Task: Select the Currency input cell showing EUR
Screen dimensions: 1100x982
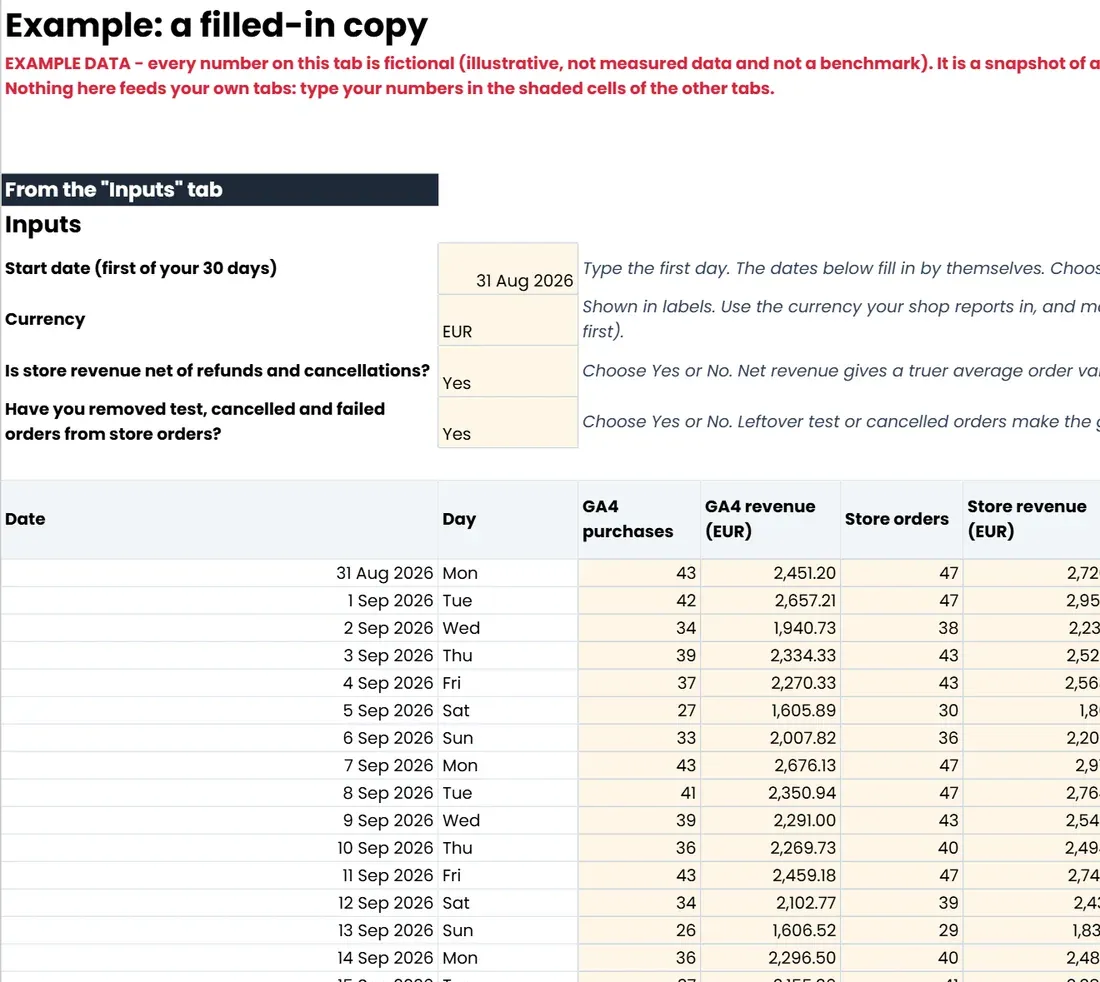Action: click(x=508, y=320)
